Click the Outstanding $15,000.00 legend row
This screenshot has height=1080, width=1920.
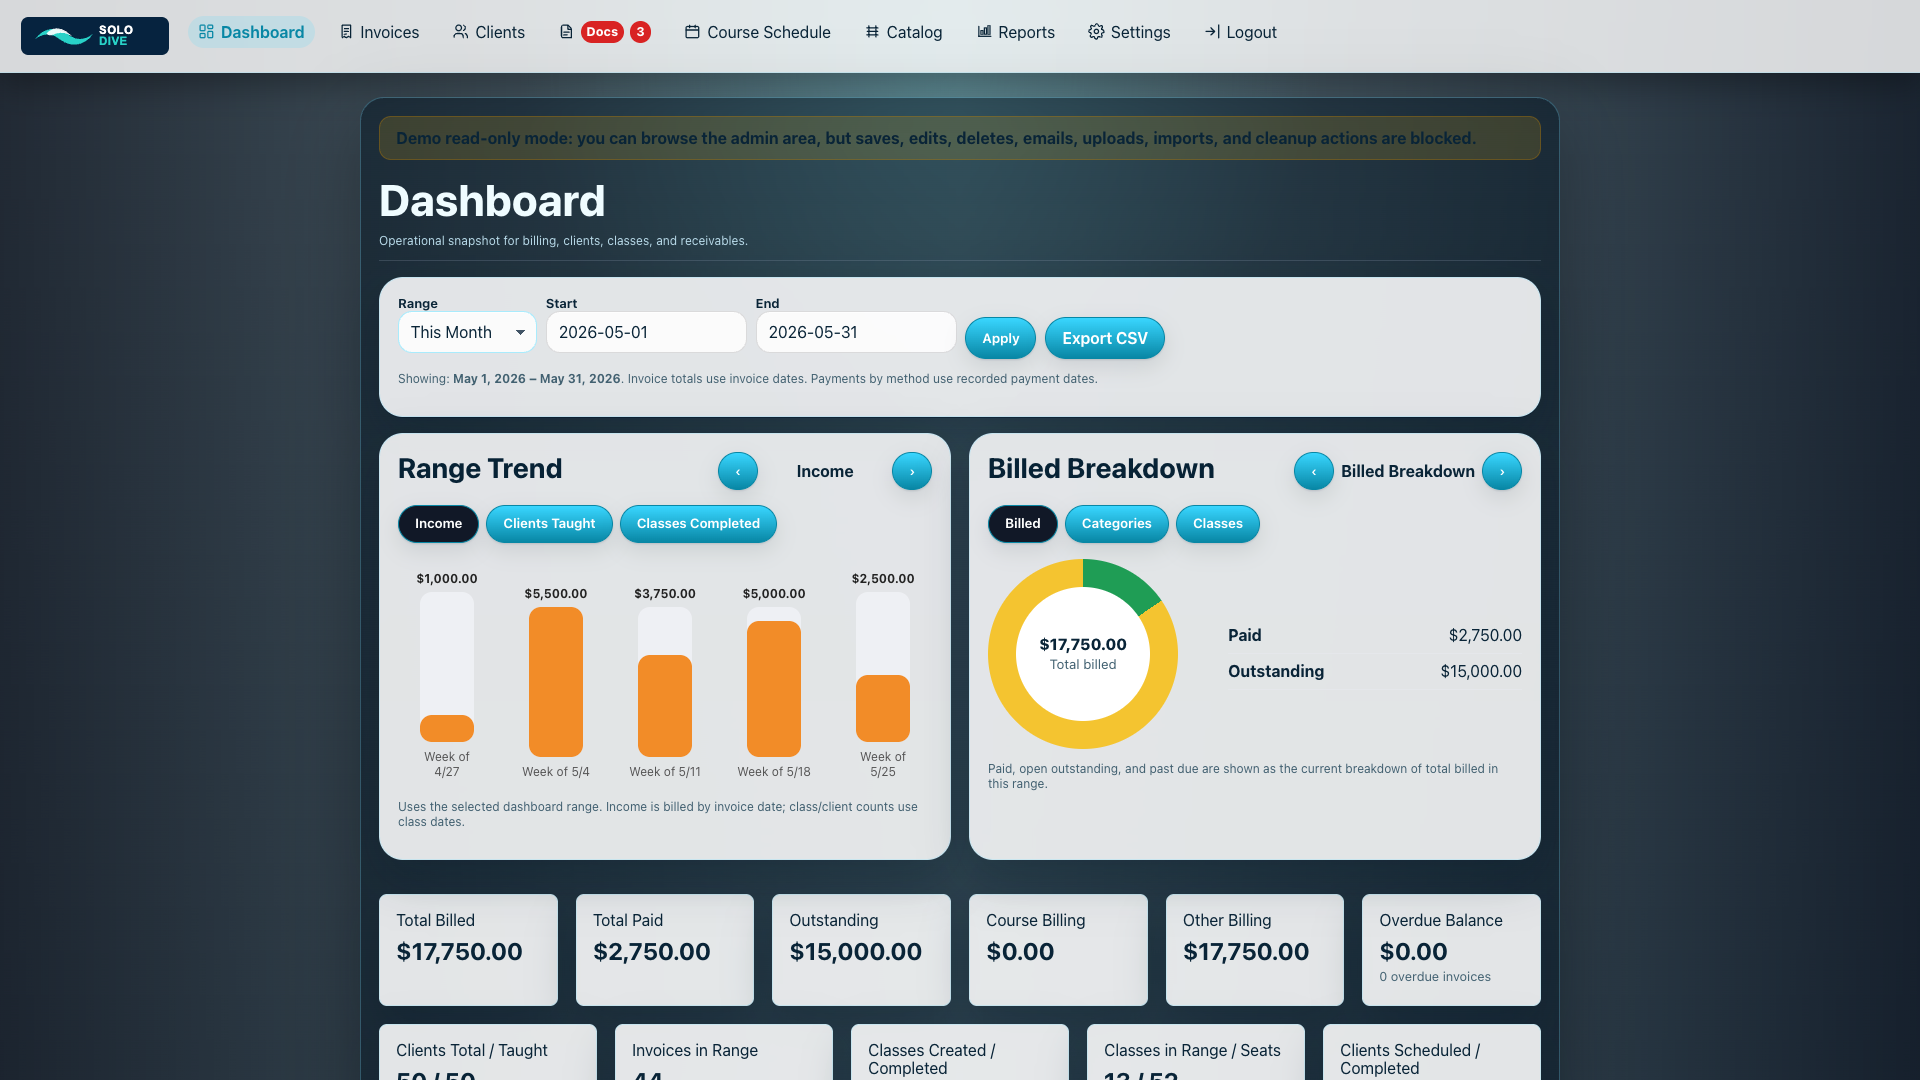[1375, 671]
